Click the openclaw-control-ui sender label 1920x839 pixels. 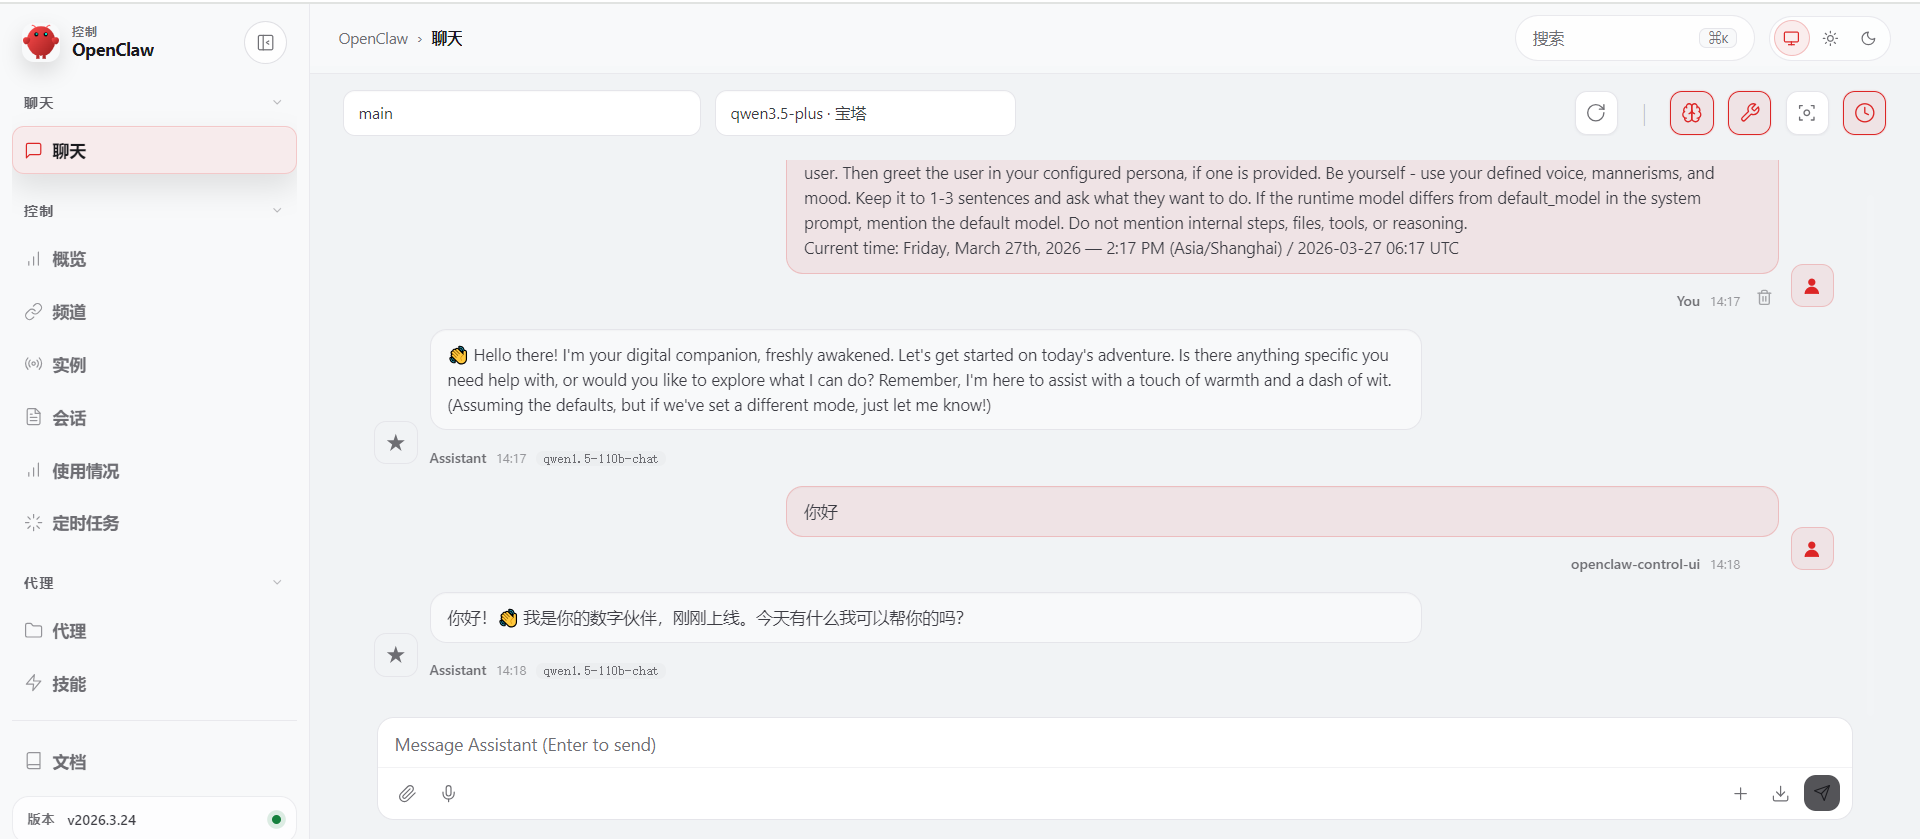[x=1635, y=565]
